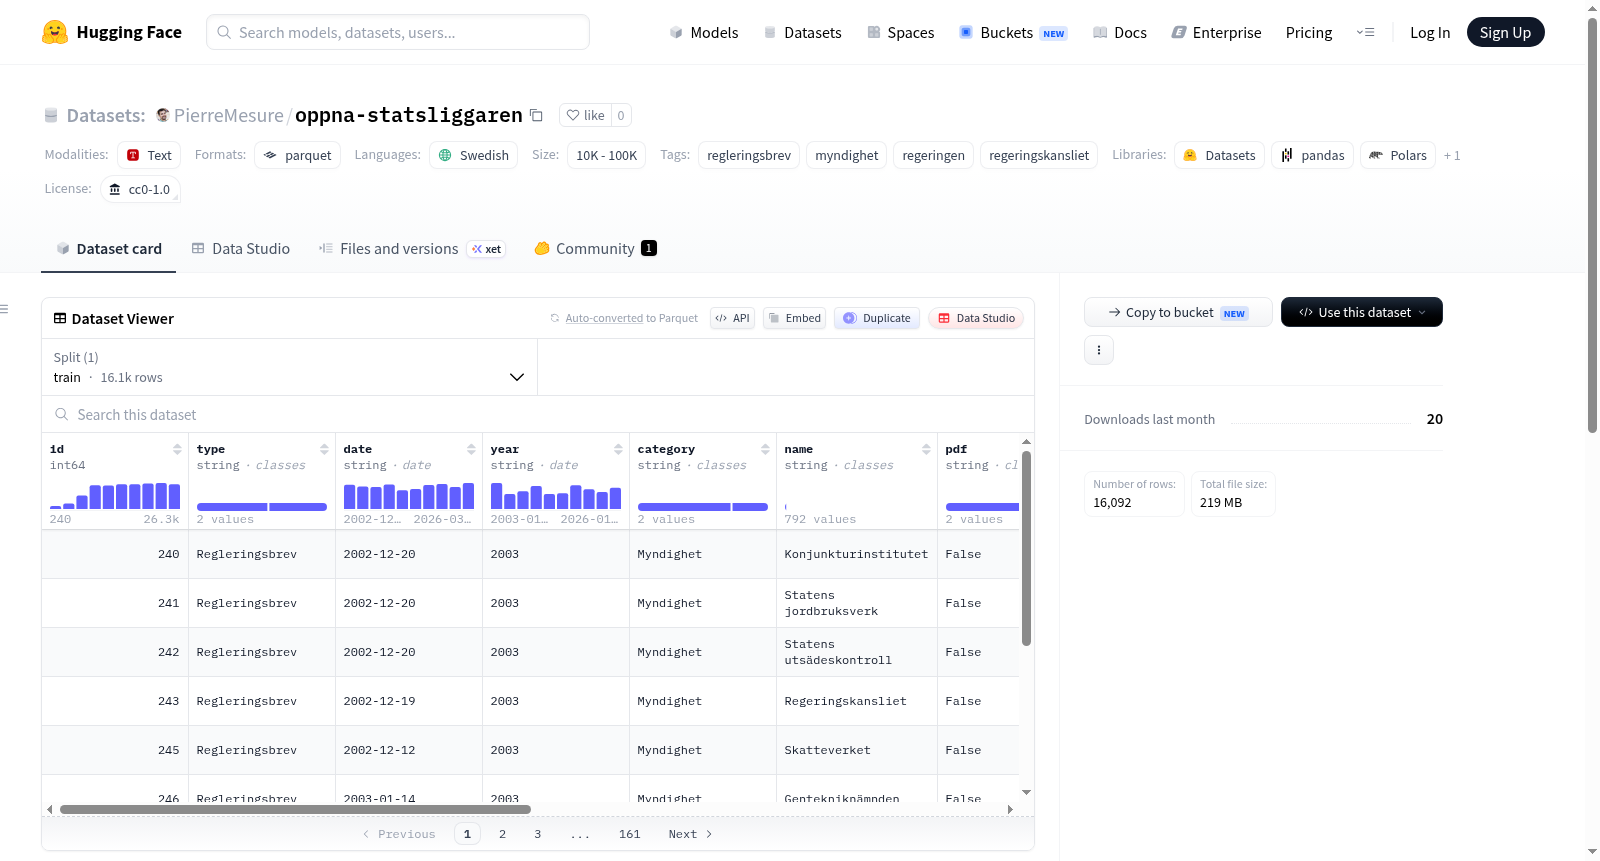Click the regleringsbrev tag
The image size is (1600, 861).
(x=749, y=155)
